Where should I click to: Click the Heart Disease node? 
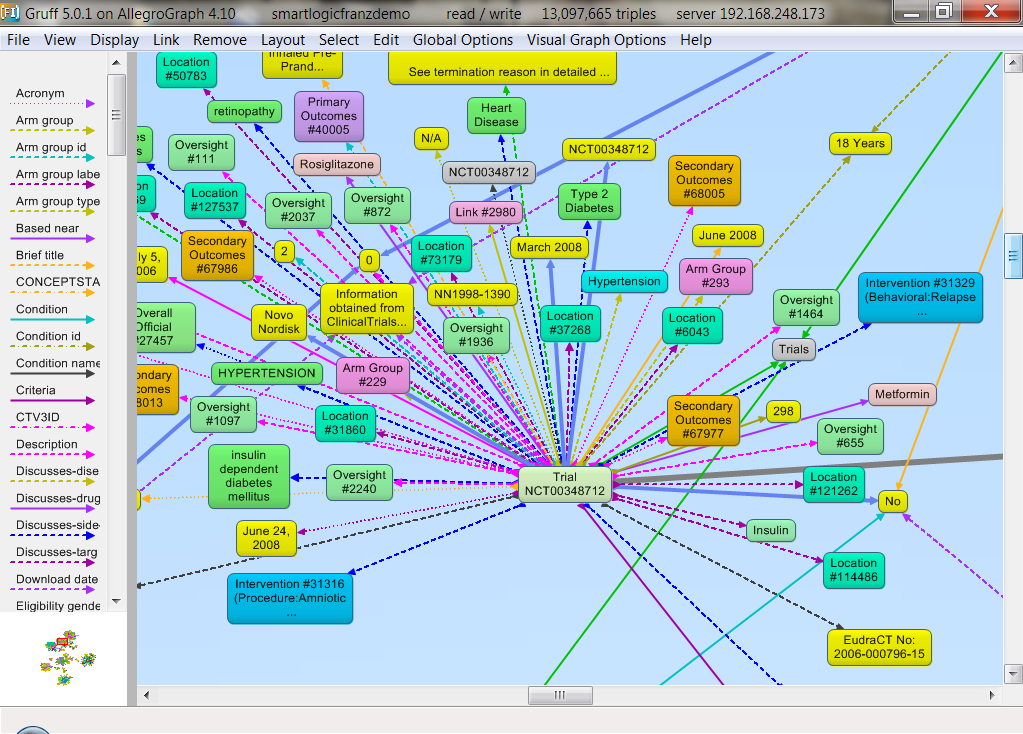[x=496, y=115]
